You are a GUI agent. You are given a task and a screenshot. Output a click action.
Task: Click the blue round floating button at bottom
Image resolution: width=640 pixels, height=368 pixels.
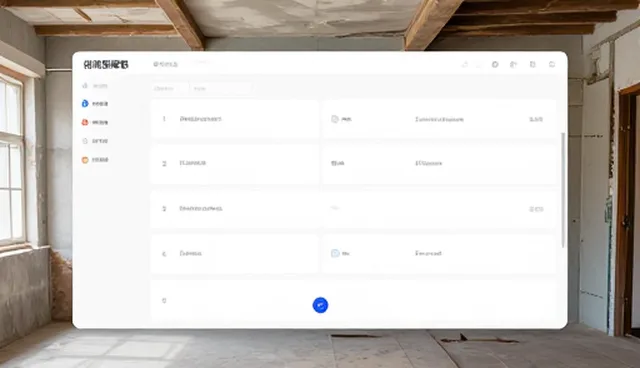click(x=320, y=305)
